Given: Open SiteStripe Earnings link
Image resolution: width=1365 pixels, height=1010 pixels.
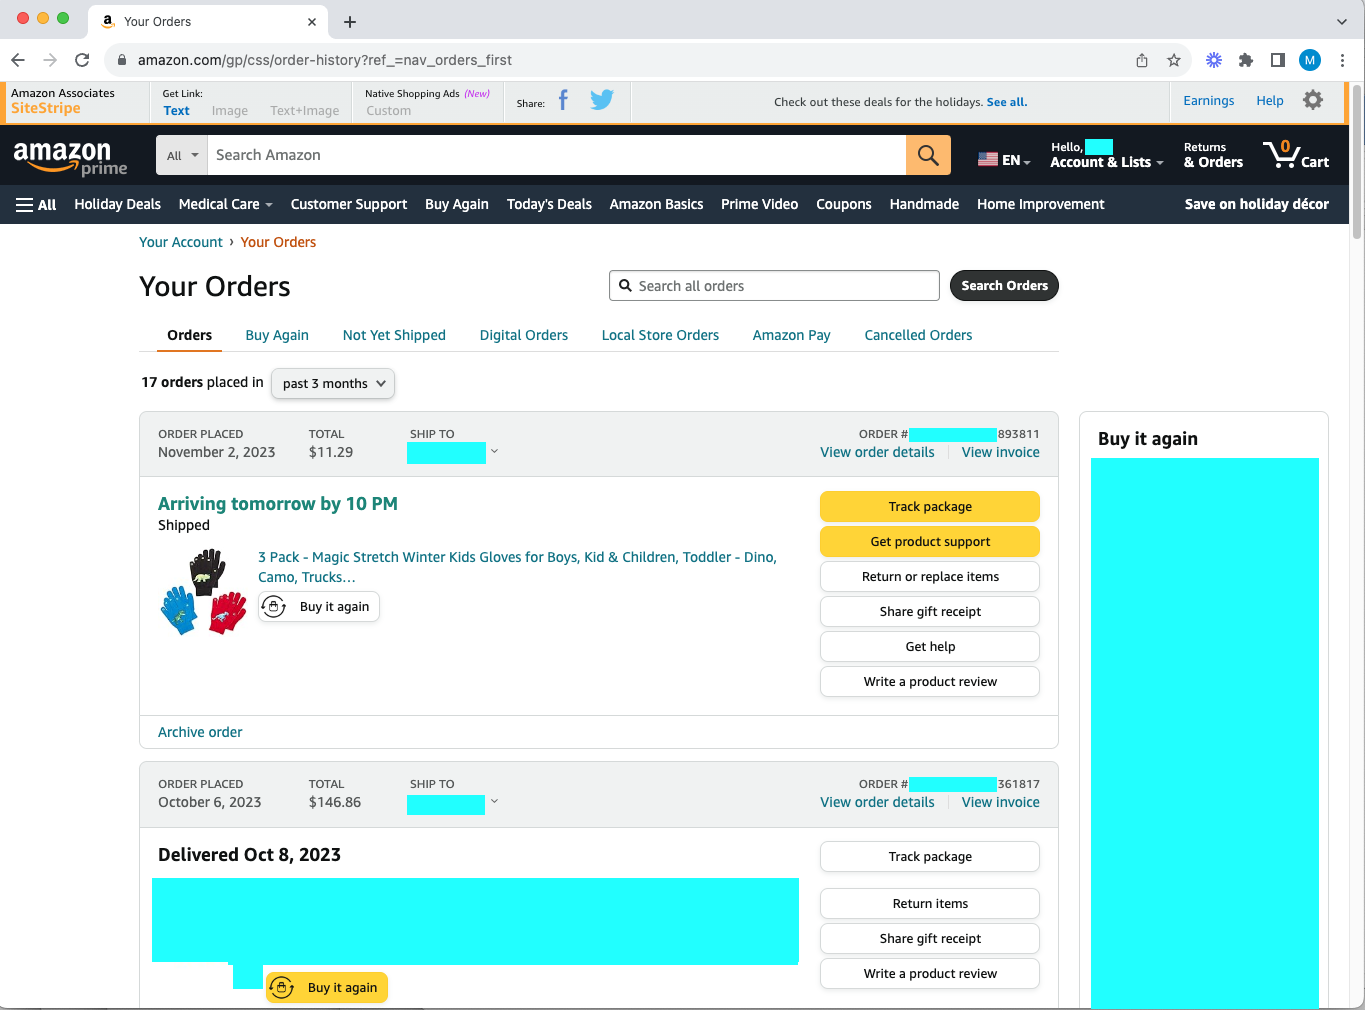Looking at the screenshot, I should [x=1208, y=101].
